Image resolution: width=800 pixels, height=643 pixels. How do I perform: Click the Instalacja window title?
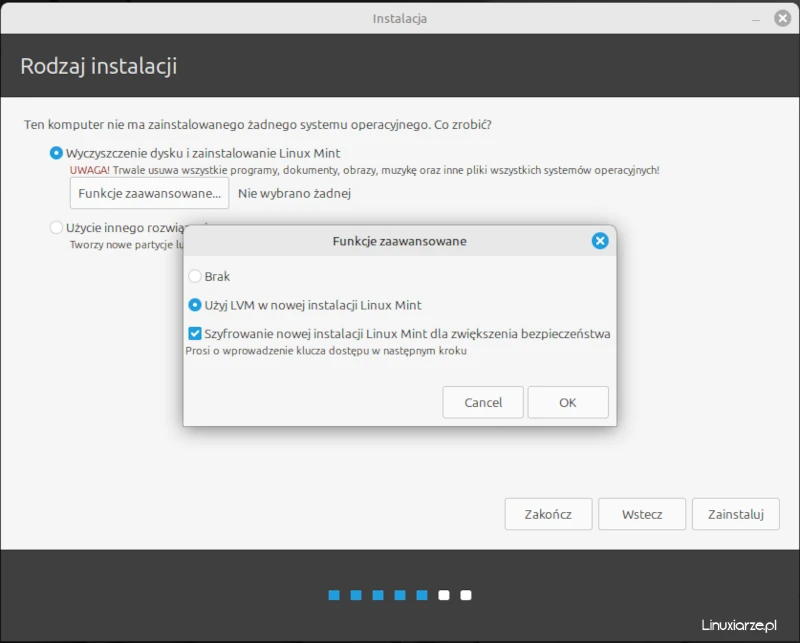[x=399, y=19]
